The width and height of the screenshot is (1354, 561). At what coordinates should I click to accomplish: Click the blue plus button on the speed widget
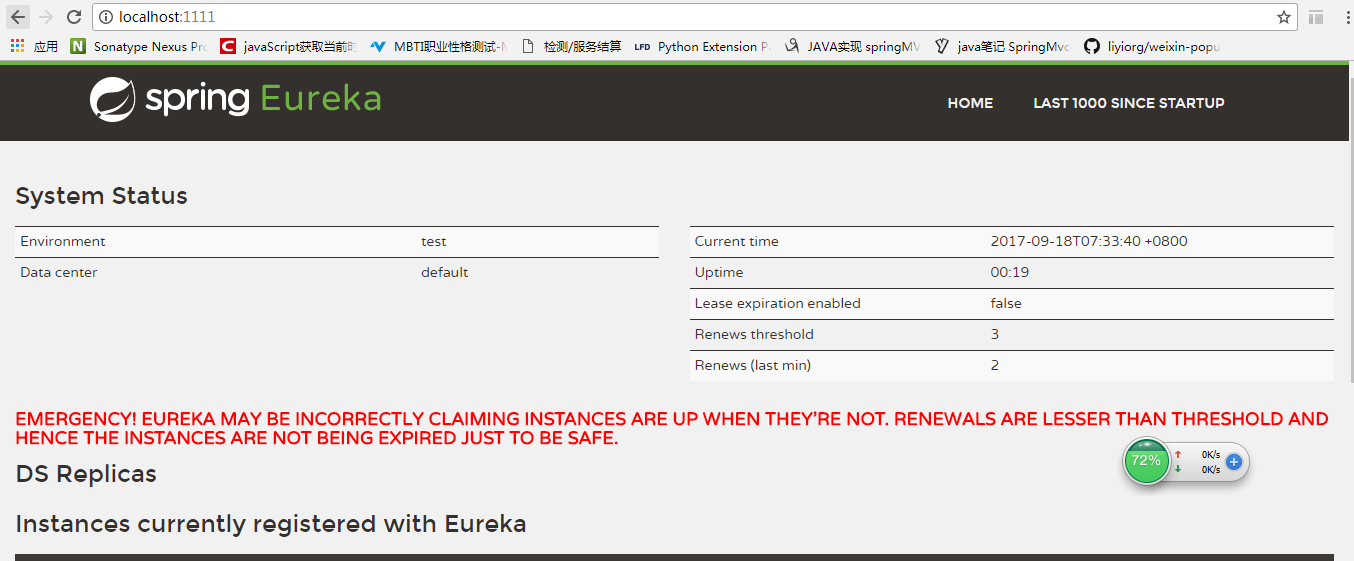(x=1233, y=462)
